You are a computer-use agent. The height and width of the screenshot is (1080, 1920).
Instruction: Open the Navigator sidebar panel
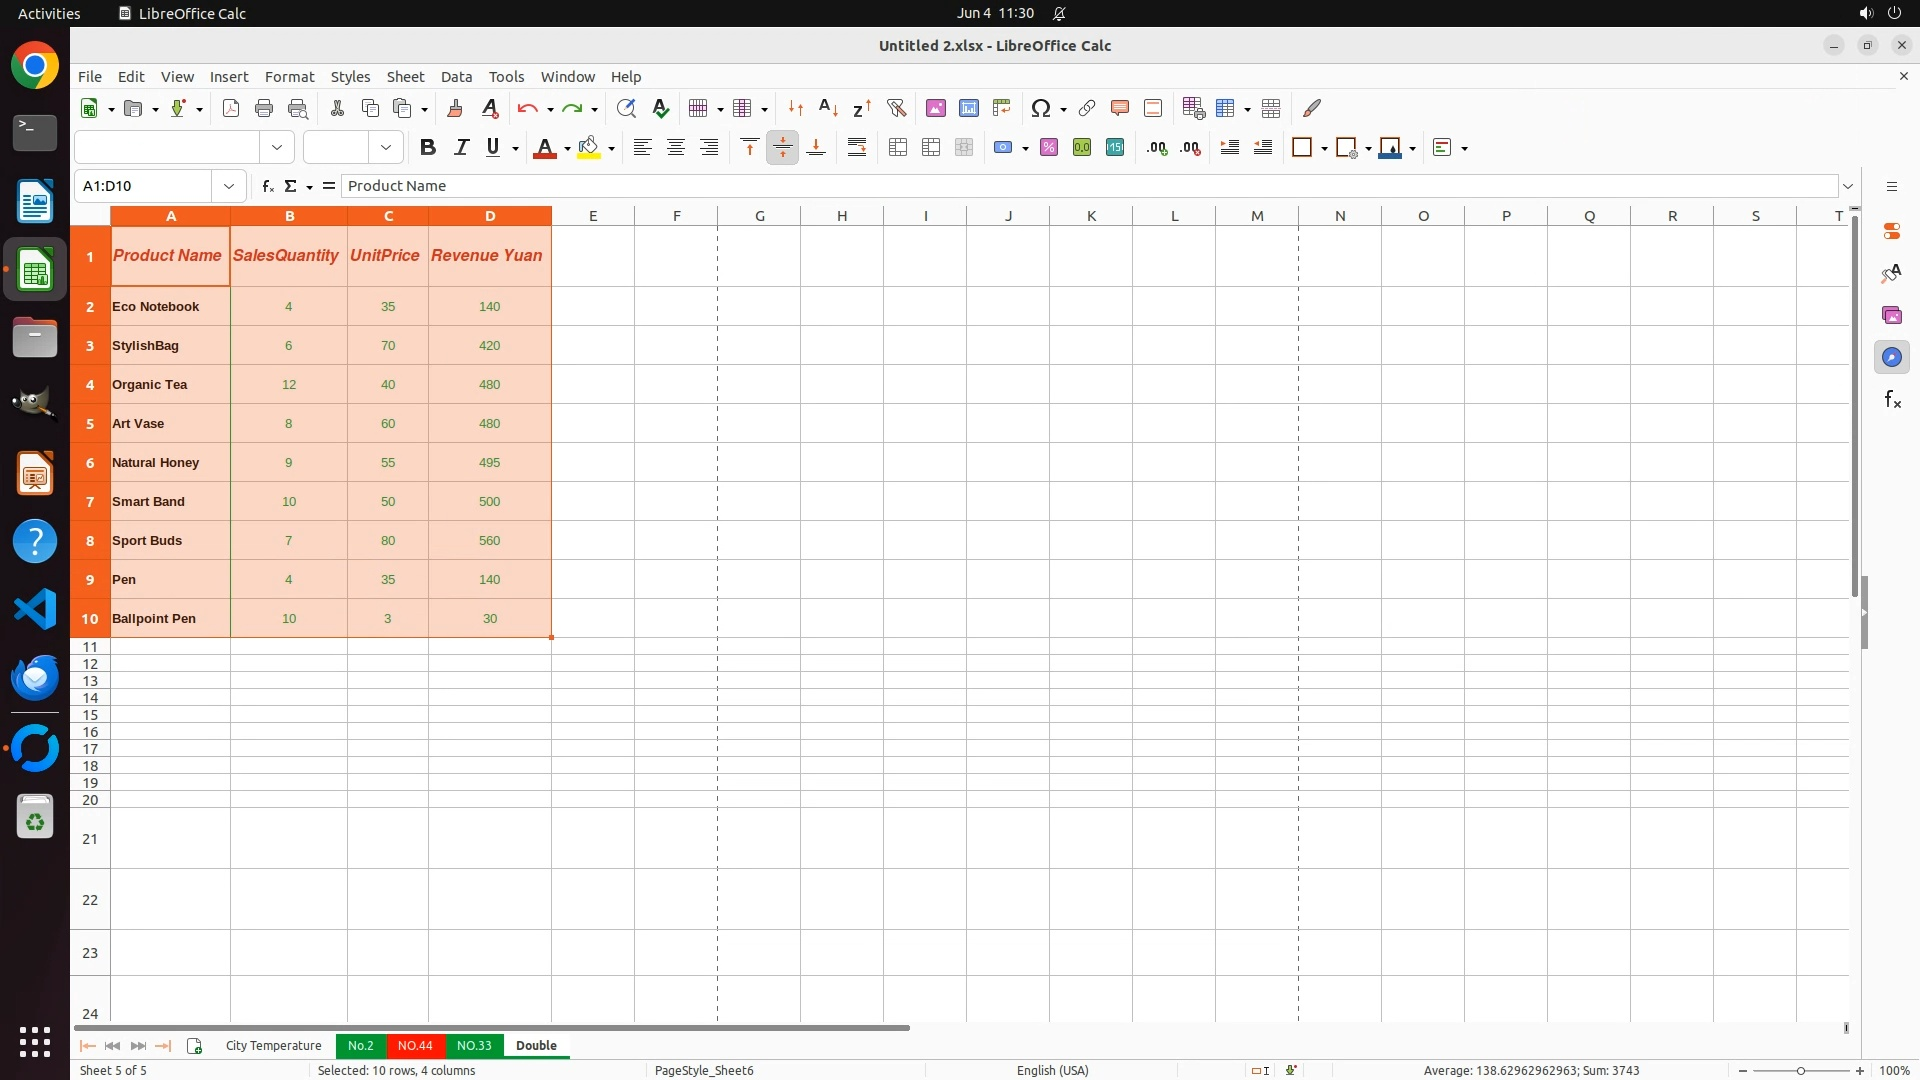tap(1892, 357)
